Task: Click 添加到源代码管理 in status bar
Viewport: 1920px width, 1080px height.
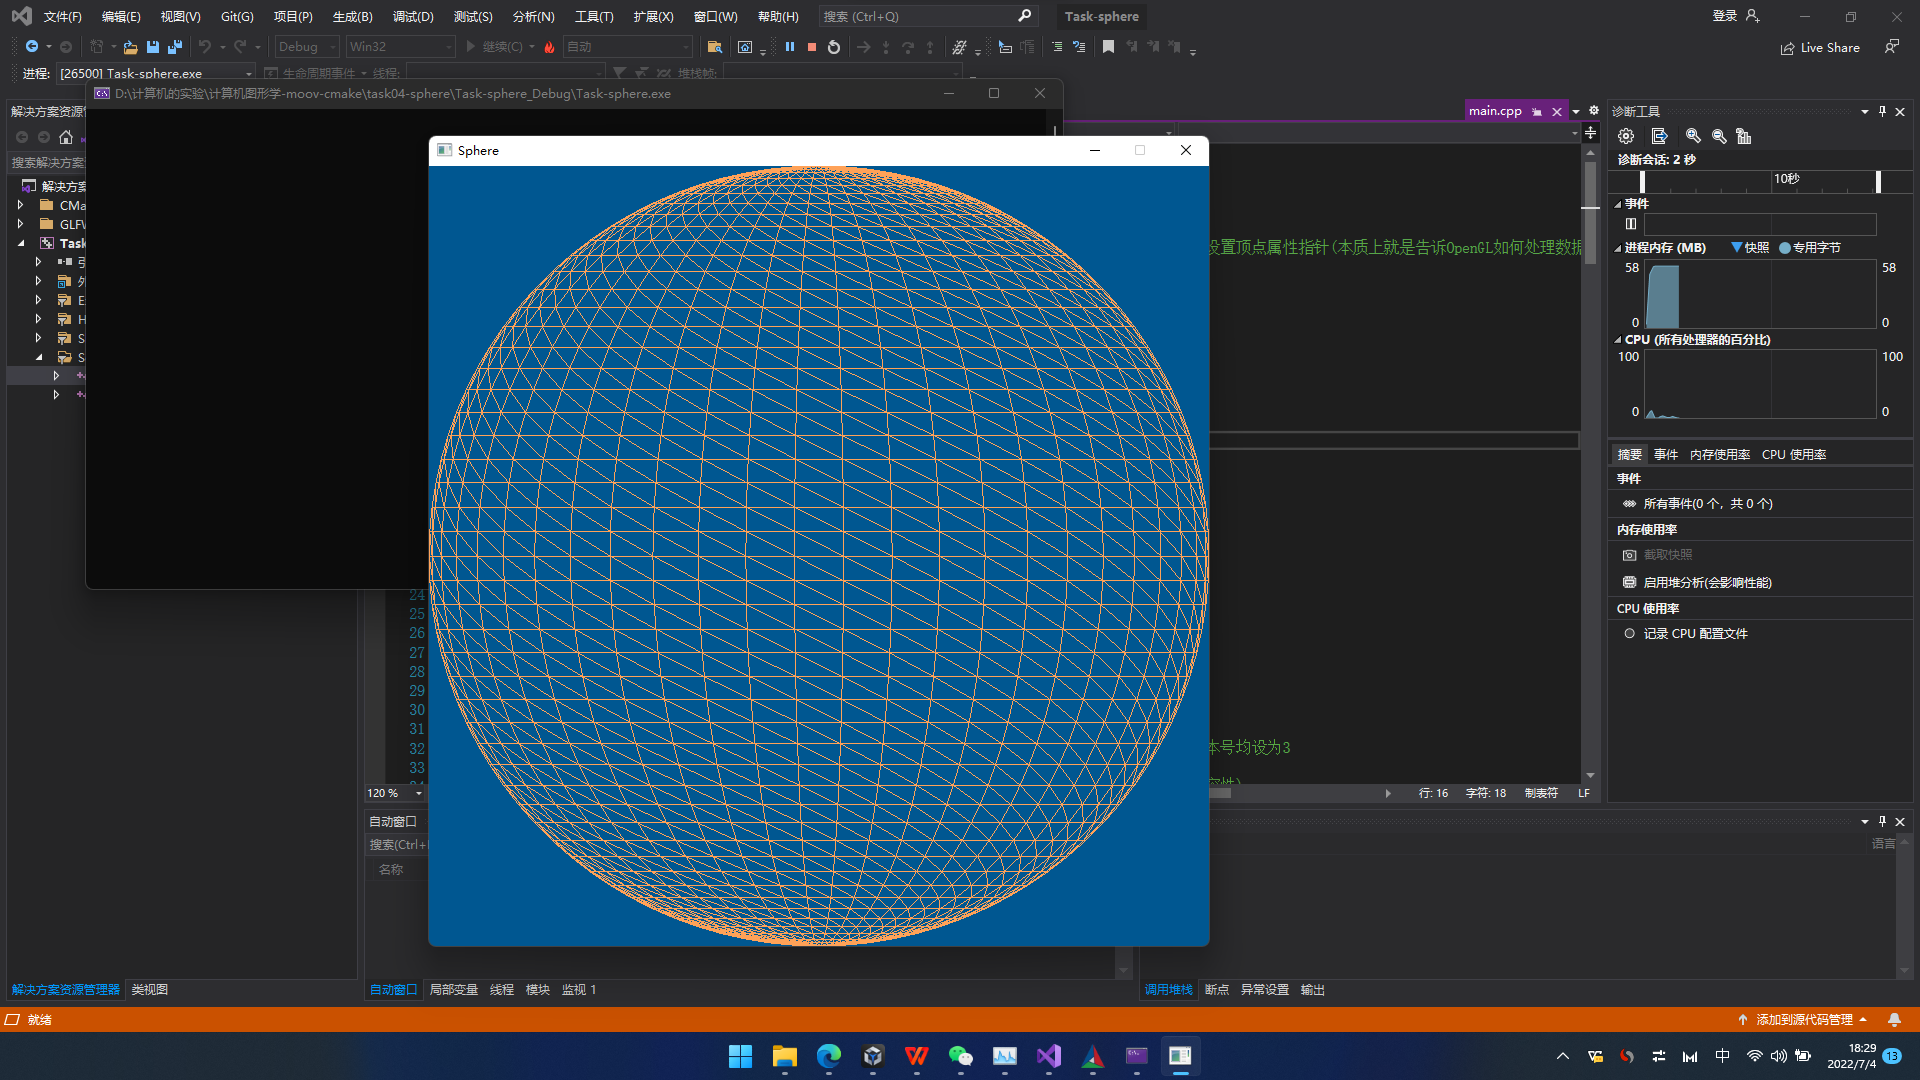Action: point(1803,1020)
